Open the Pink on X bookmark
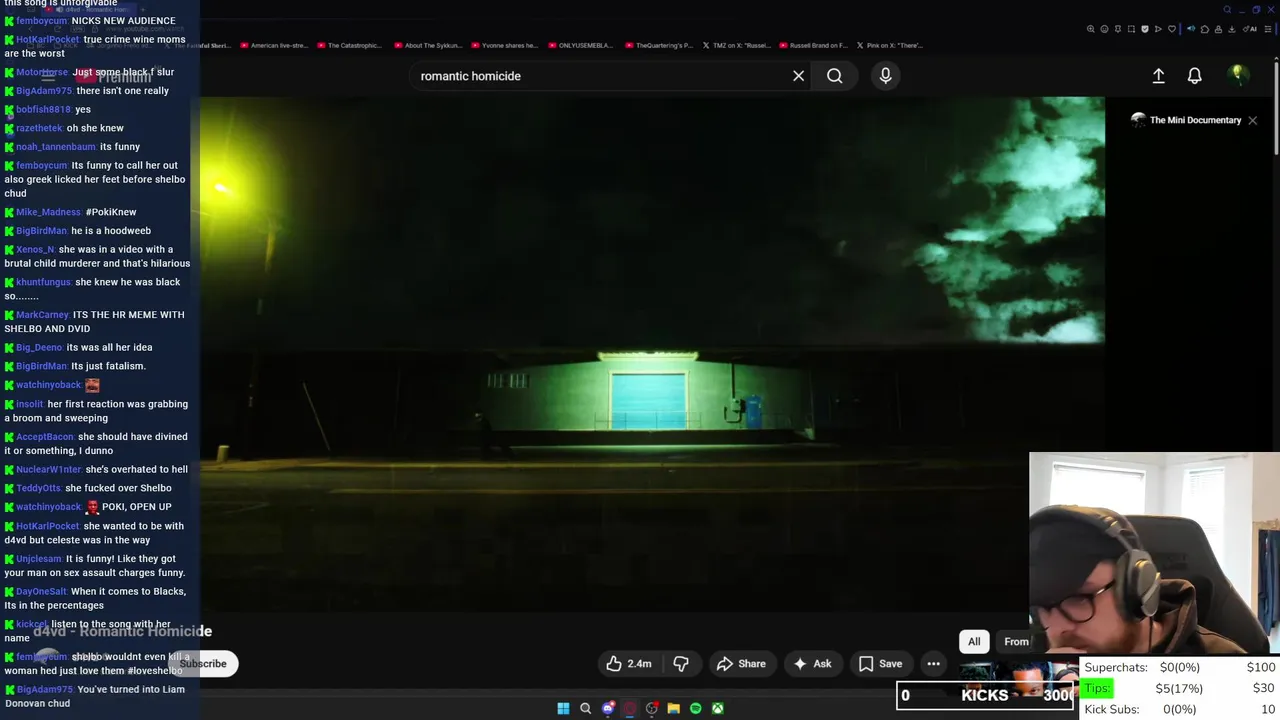 click(x=889, y=45)
